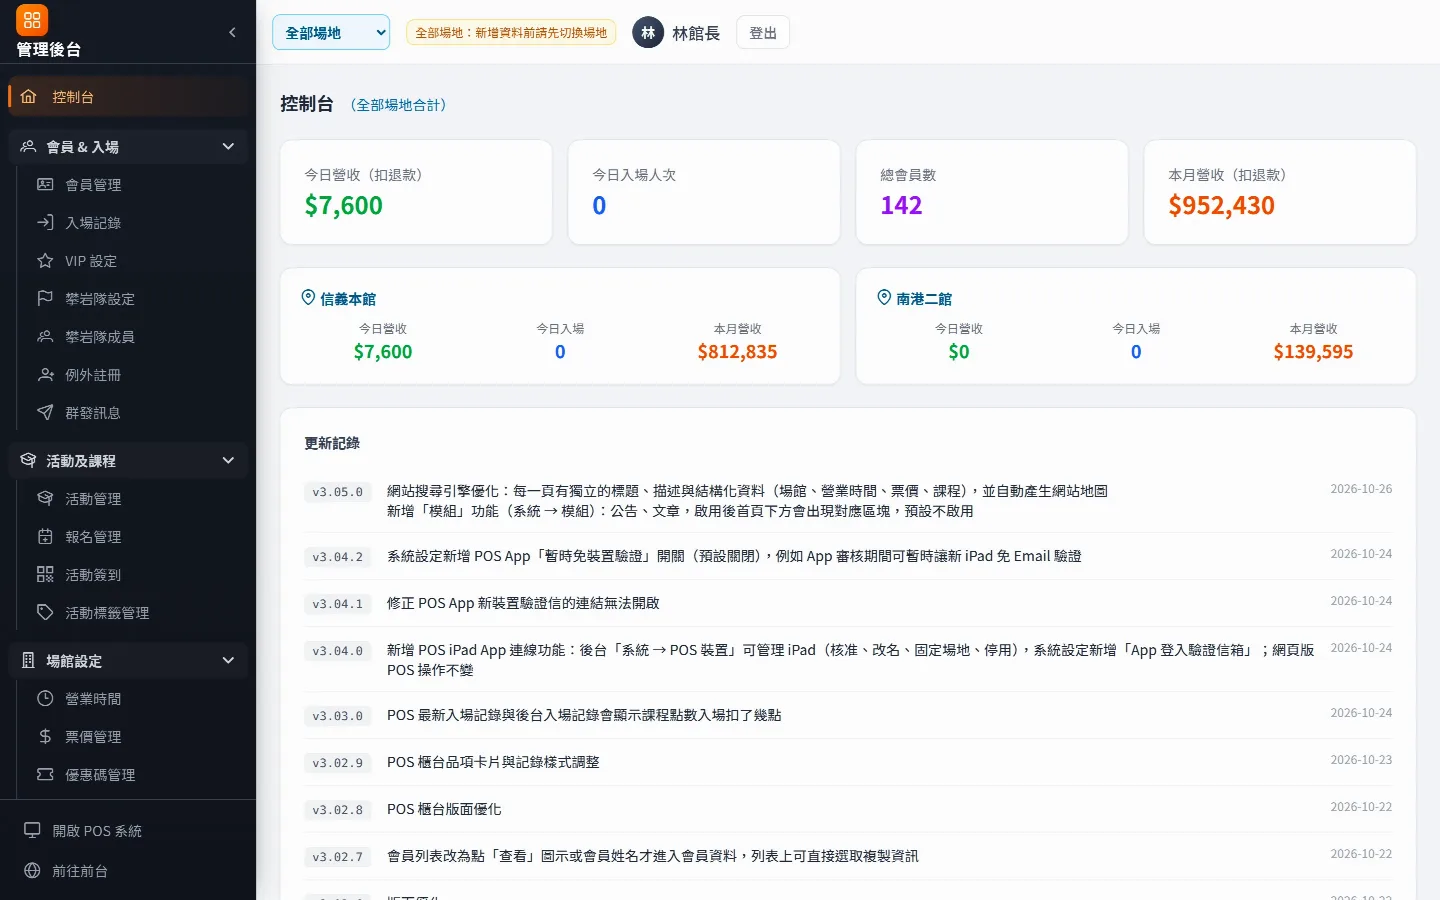Collapse the 場館設定 section
Image resolution: width=1440 pixels, height=900 pixels.
128,660
